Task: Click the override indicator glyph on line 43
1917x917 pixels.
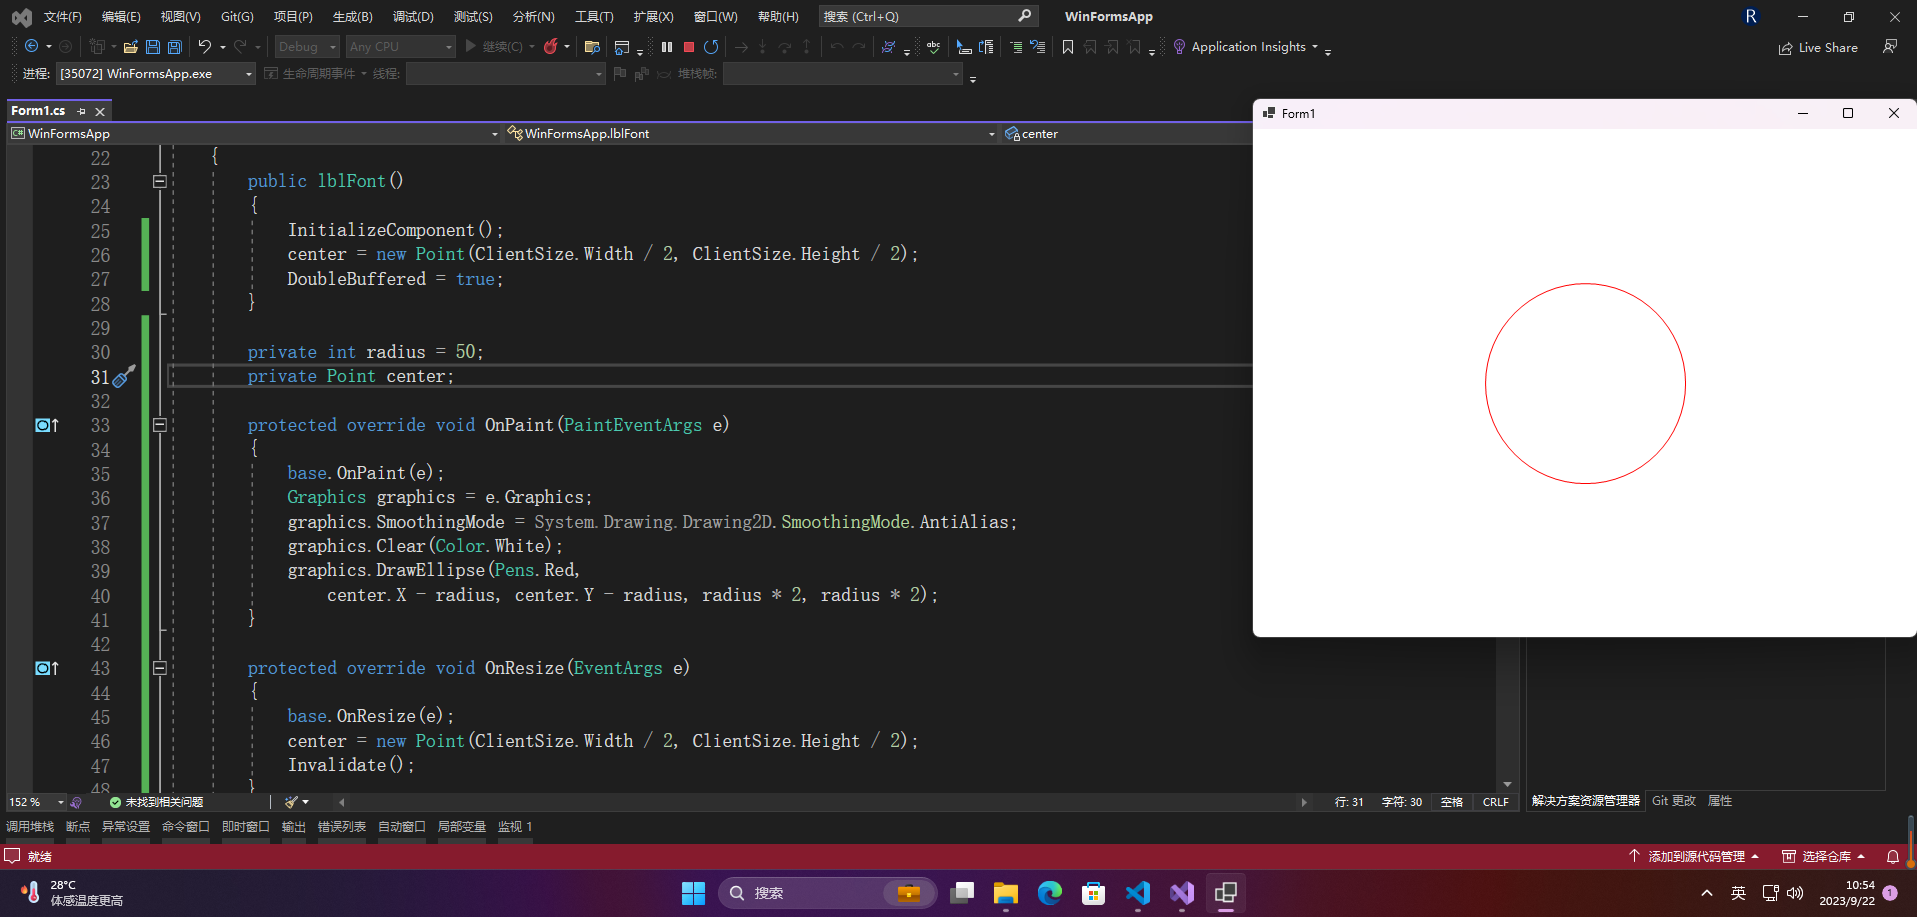Action: pyautogui.click(x=47, y=668)
